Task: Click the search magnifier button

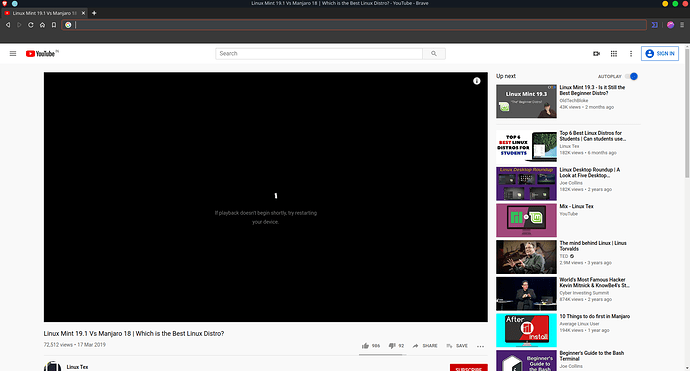Action: coord(434,54)
